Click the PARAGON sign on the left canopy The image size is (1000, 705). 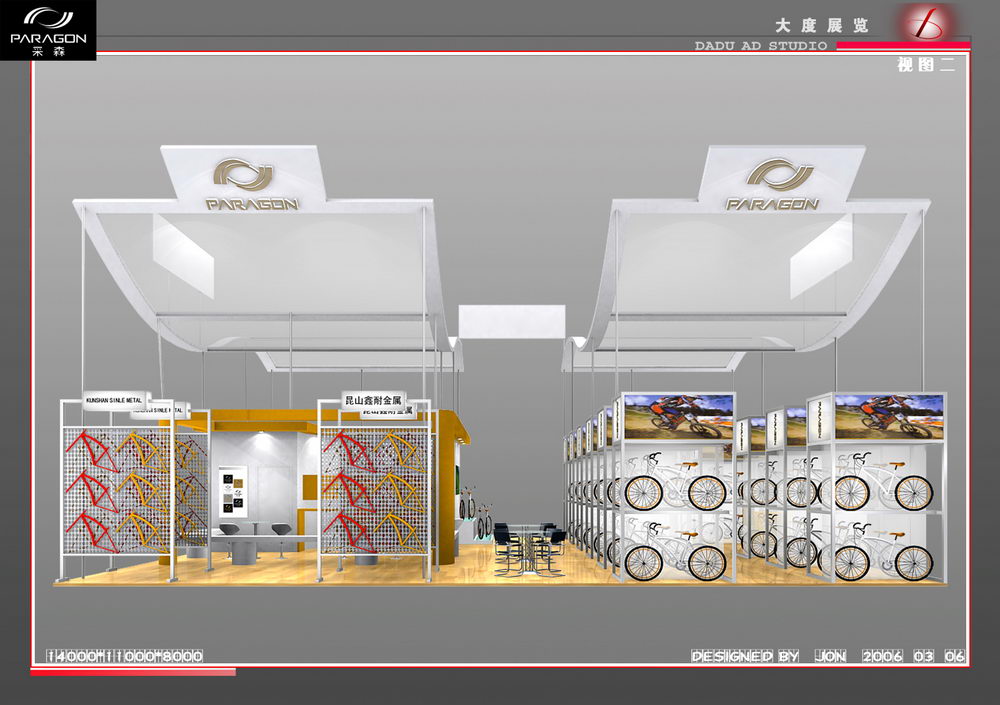coord(251,185)
